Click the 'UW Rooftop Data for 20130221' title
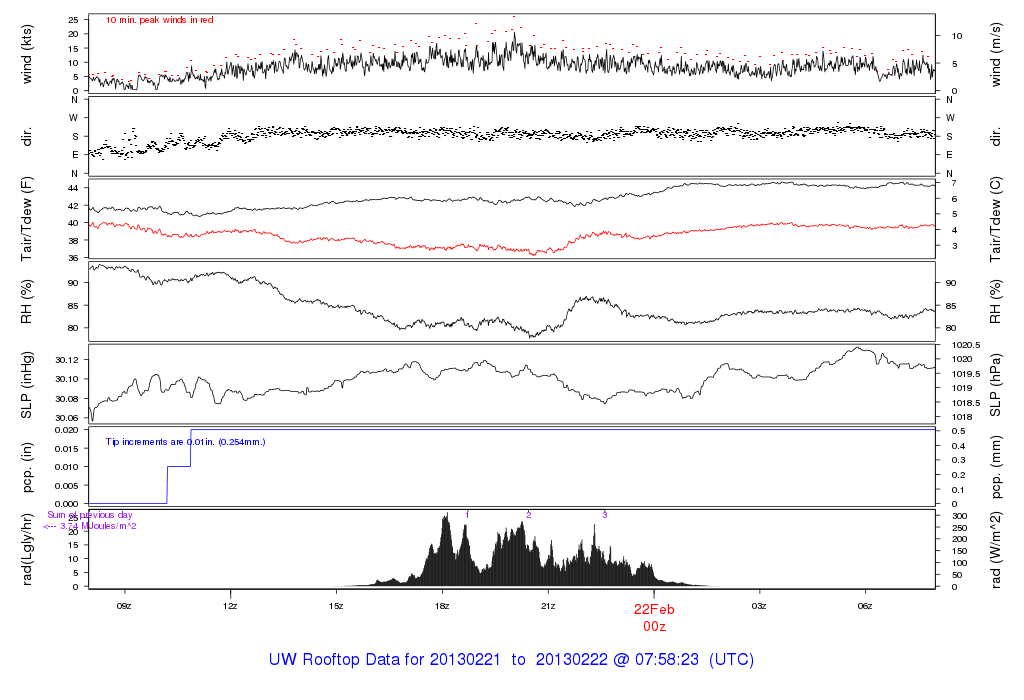The height and width of the screenshot is (700, 1024). (x=385, y=660)
